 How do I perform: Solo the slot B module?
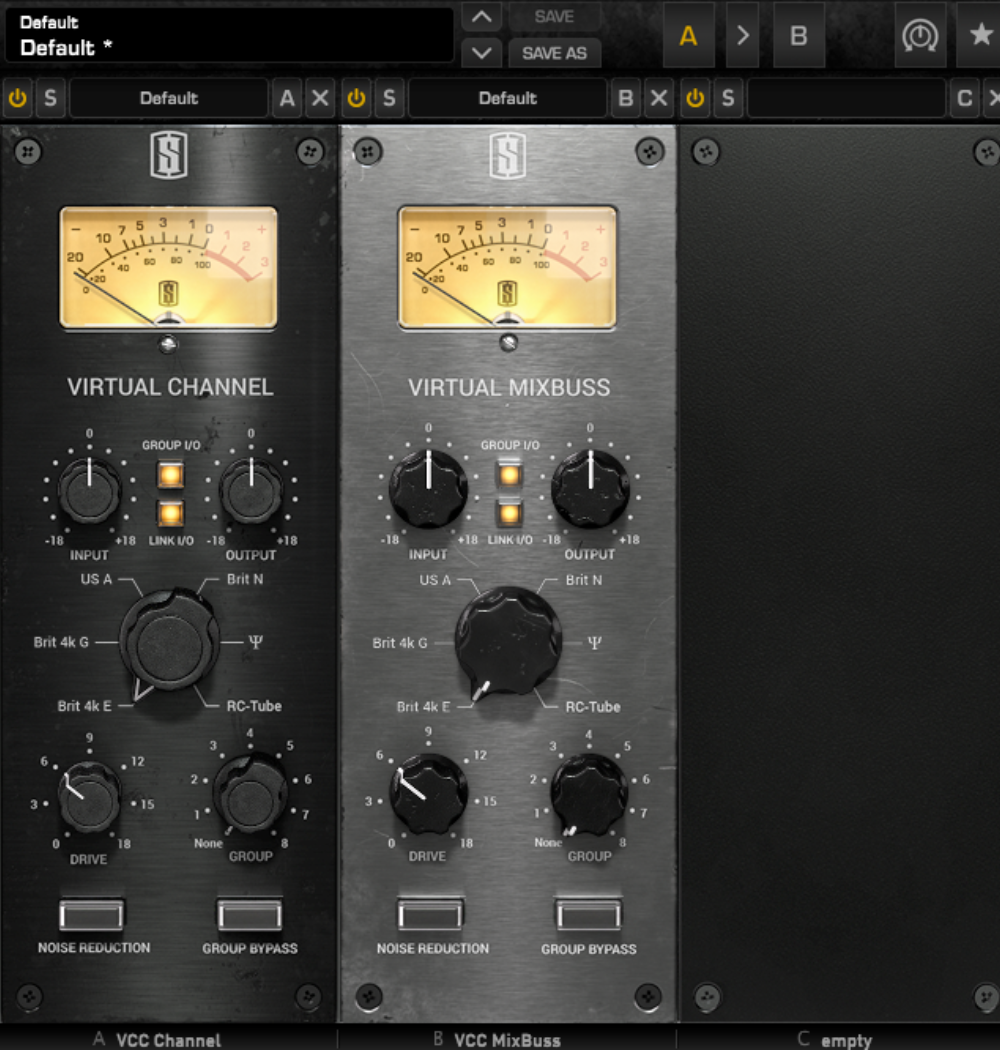click(390, 98)
